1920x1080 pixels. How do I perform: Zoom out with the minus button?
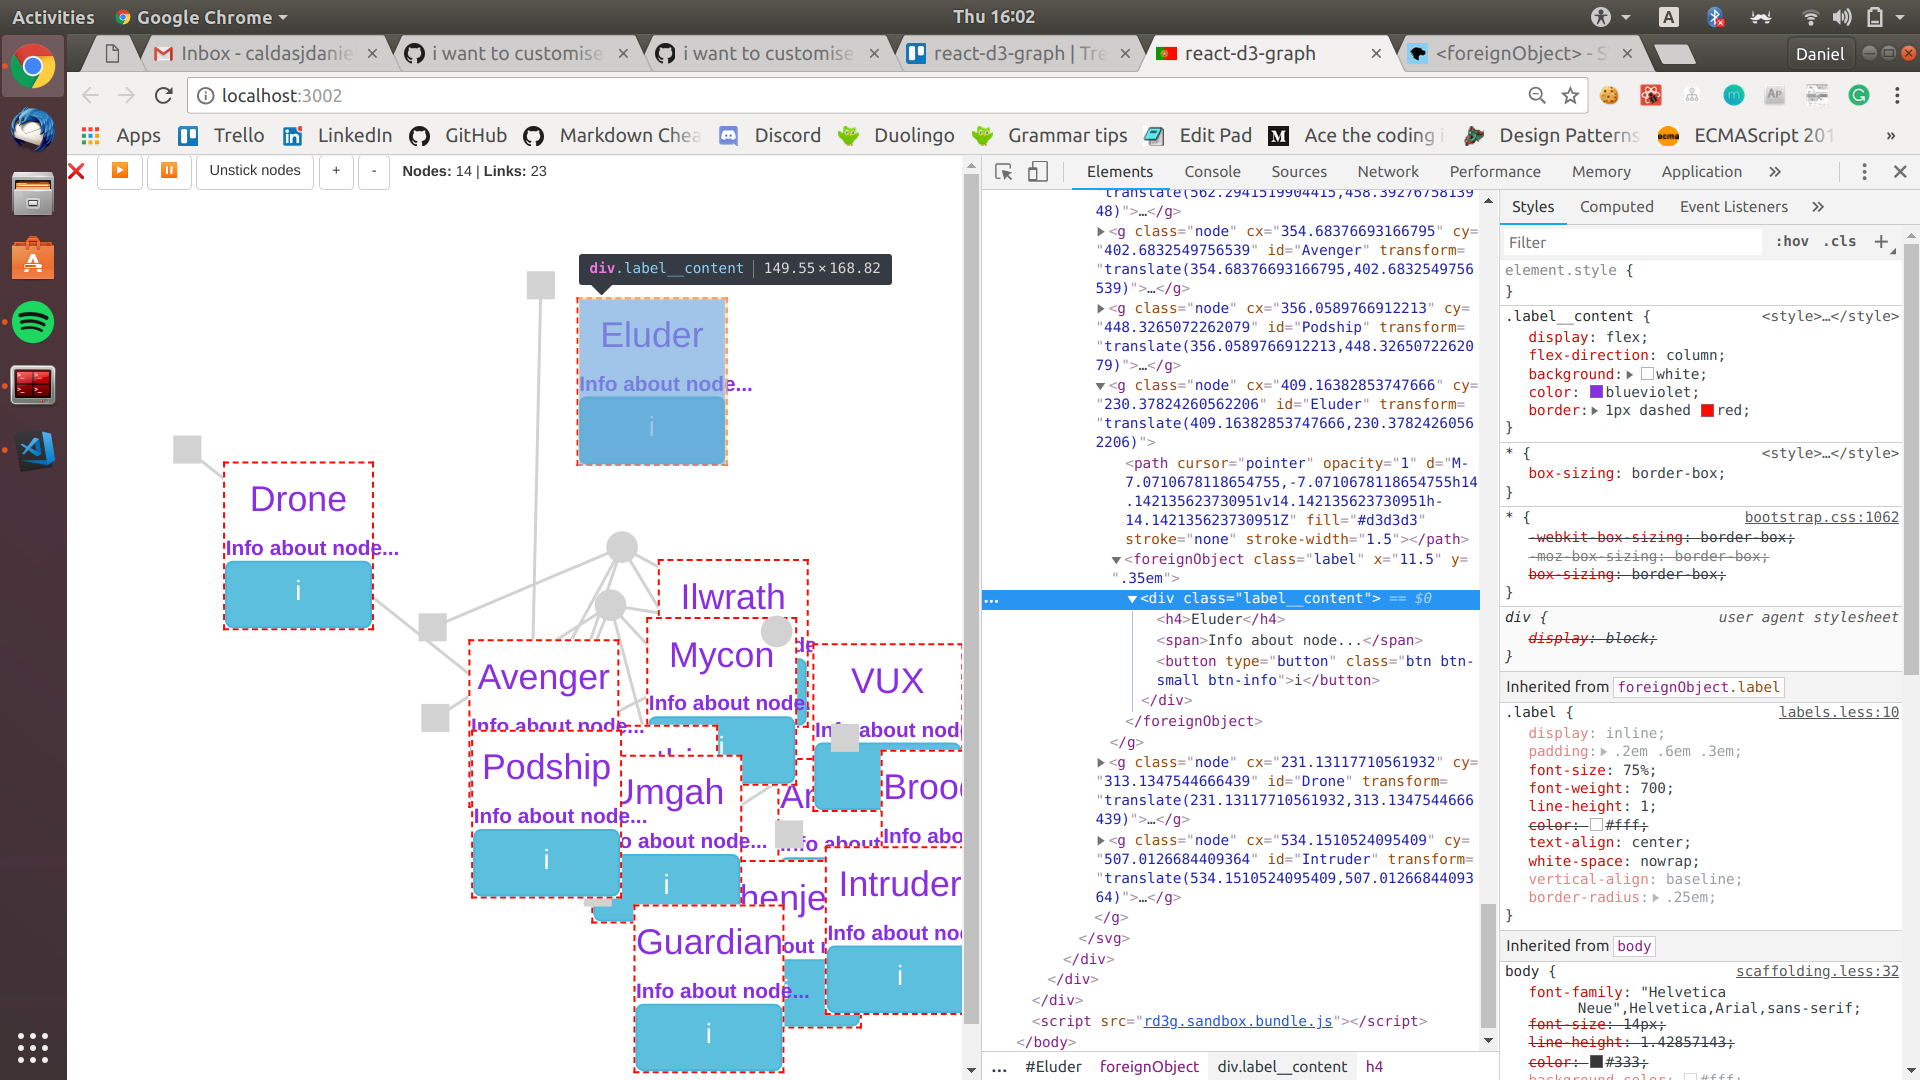374,171
